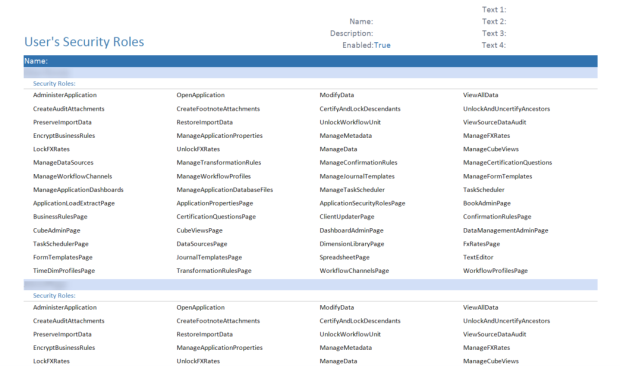Click CertifyAndLockDescendants in the first user's roles
The width and height of the screenshot is (620, 366).
(x=360, y=109)
